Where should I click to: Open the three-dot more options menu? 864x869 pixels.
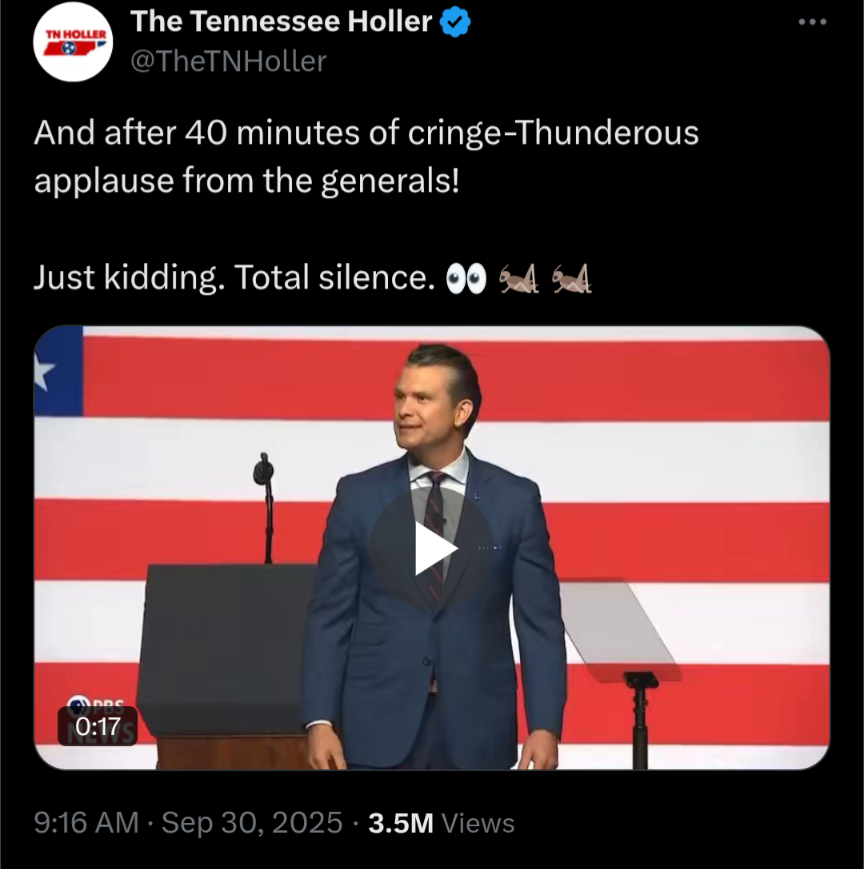811,22
